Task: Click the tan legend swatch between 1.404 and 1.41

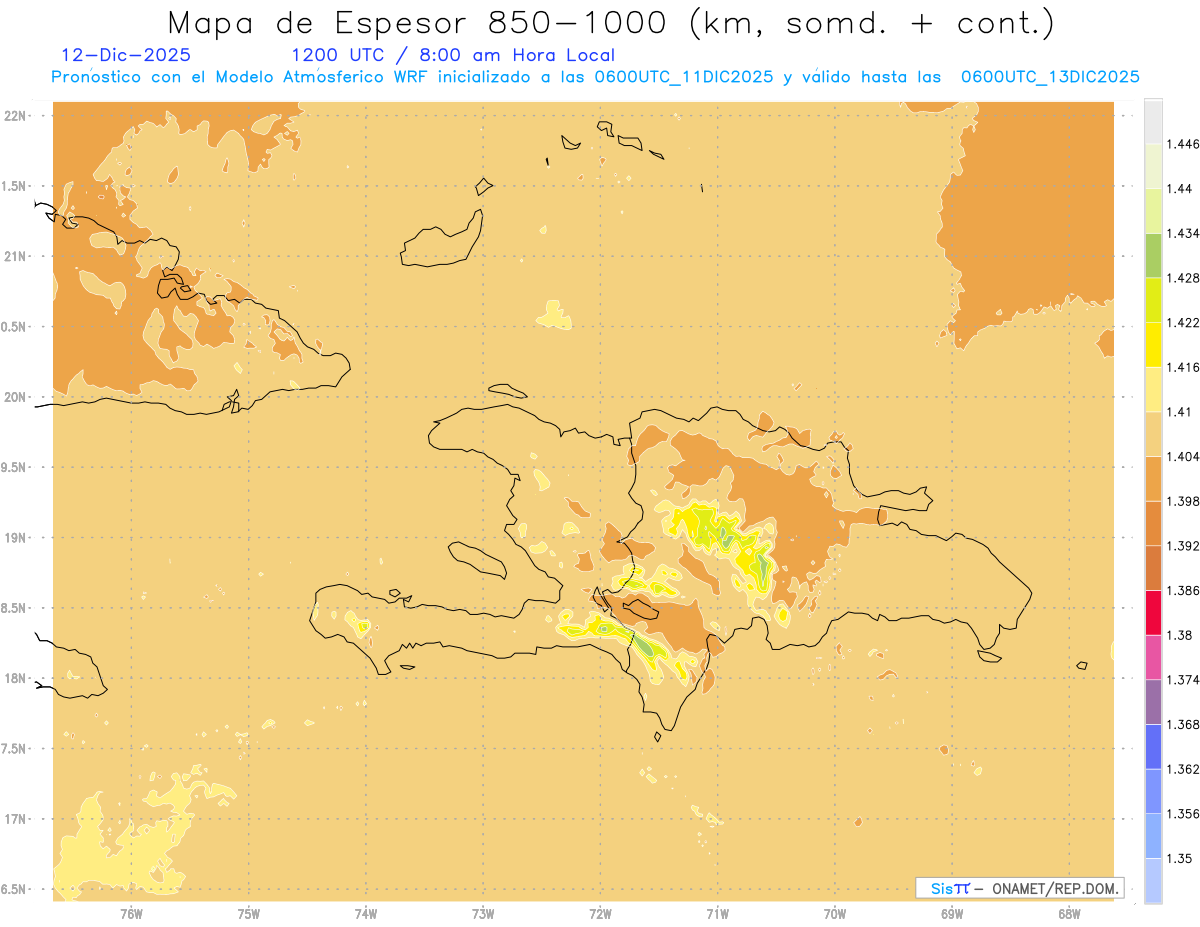Action: click(x=1153, y=434)
